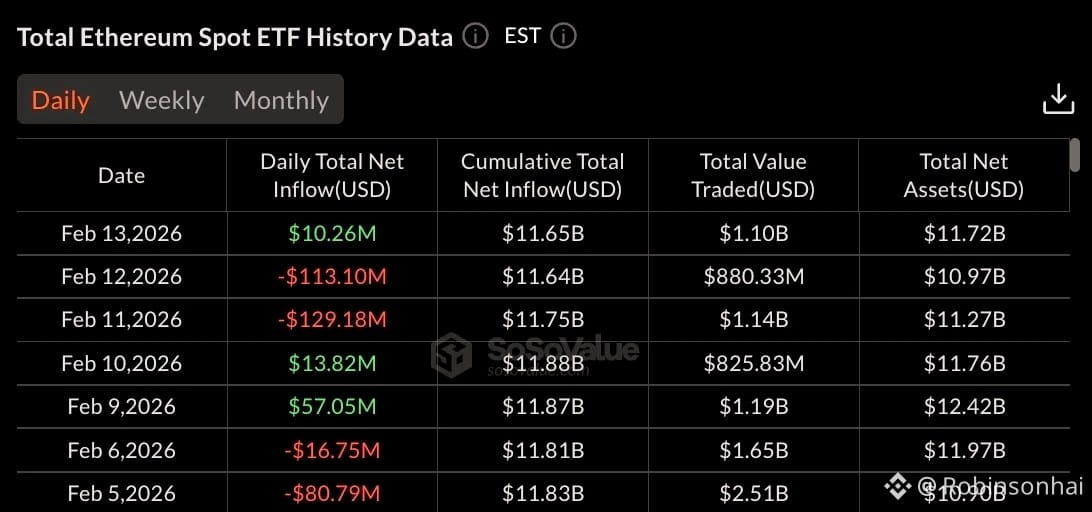
Task: Click the SoSoValue watermark logo
Action: coord(451,355)
